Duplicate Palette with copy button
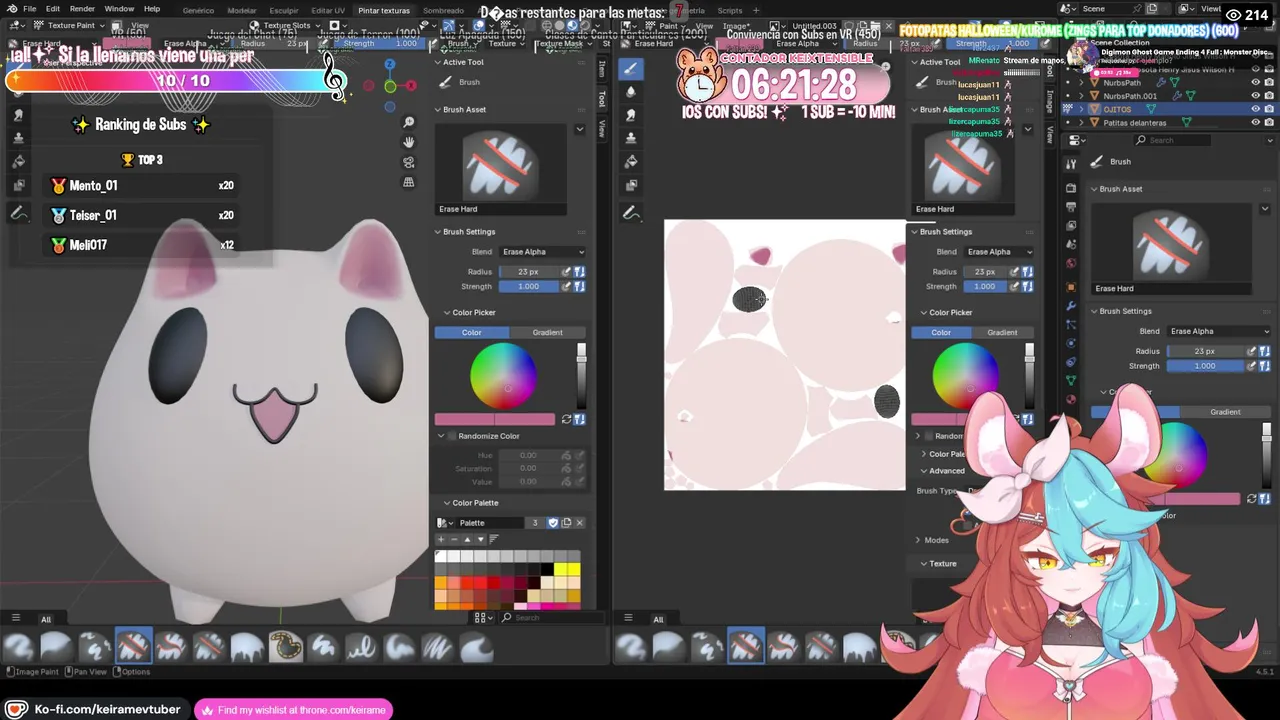The height and width of the screenshot is (720, 1280). pos(566,522)
